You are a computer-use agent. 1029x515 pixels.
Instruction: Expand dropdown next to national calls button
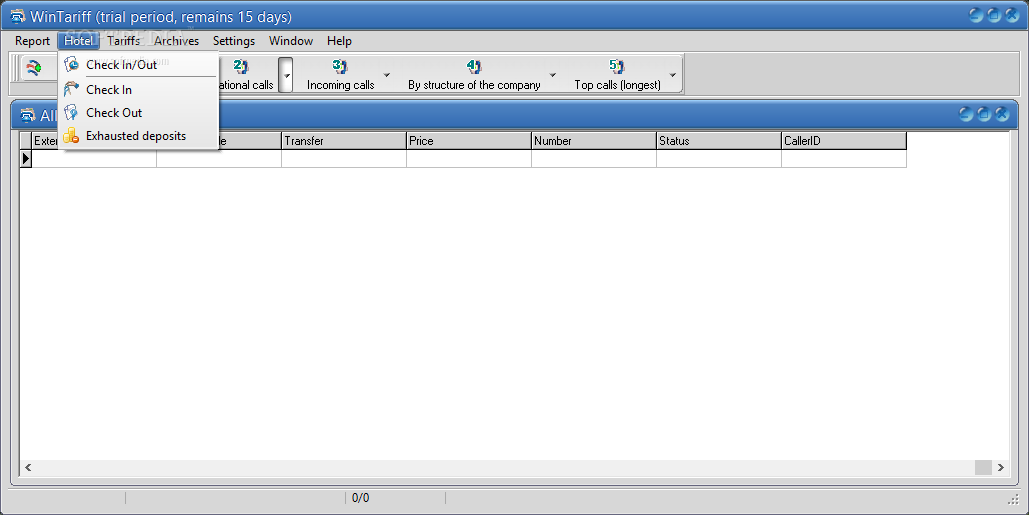[x=286, y=74]
